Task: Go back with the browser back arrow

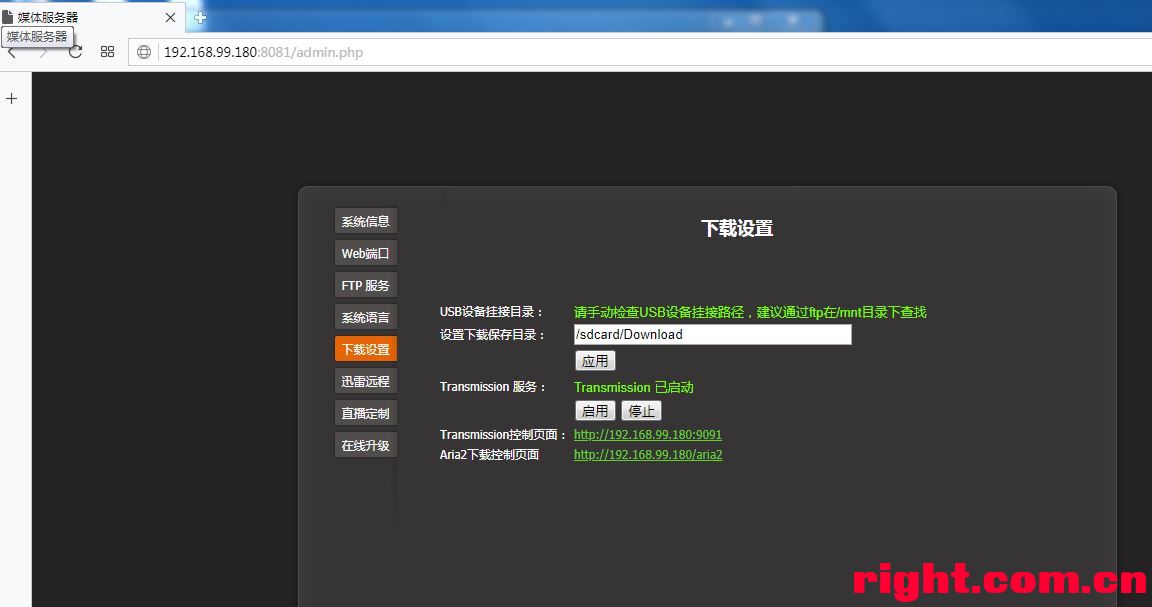Action: (12, 52)
